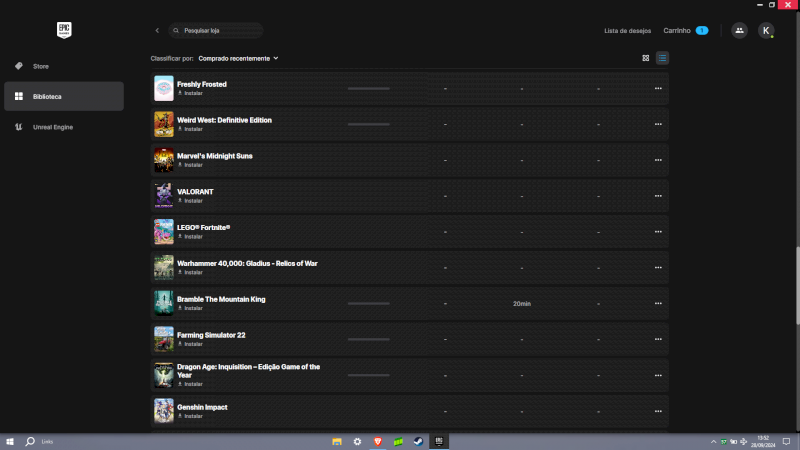Open Lista de desejos

tap(628, 31)
